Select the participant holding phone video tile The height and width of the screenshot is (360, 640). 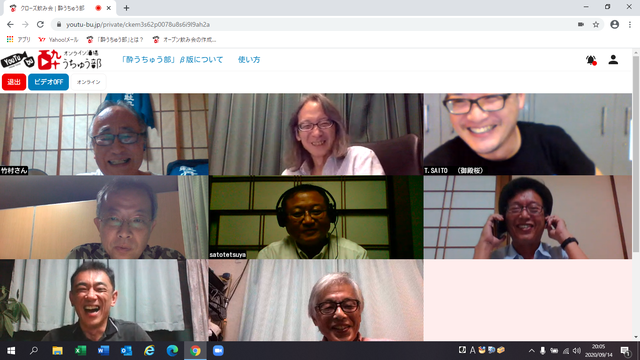[527, 217]
